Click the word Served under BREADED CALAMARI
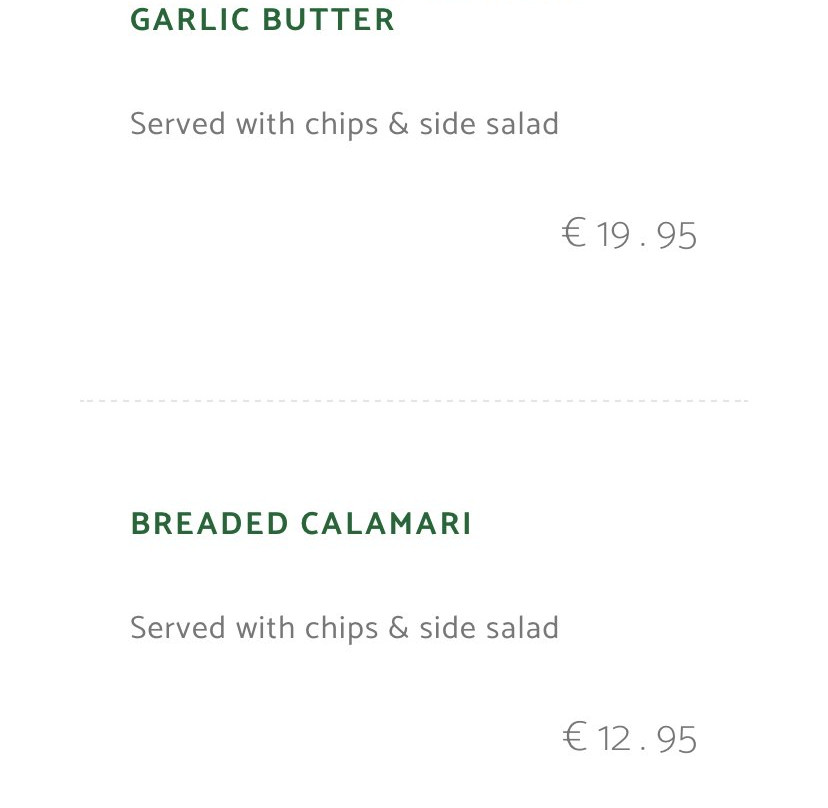Image resolution: width=828 pixels, height=808 pixels. pos(178,628)
